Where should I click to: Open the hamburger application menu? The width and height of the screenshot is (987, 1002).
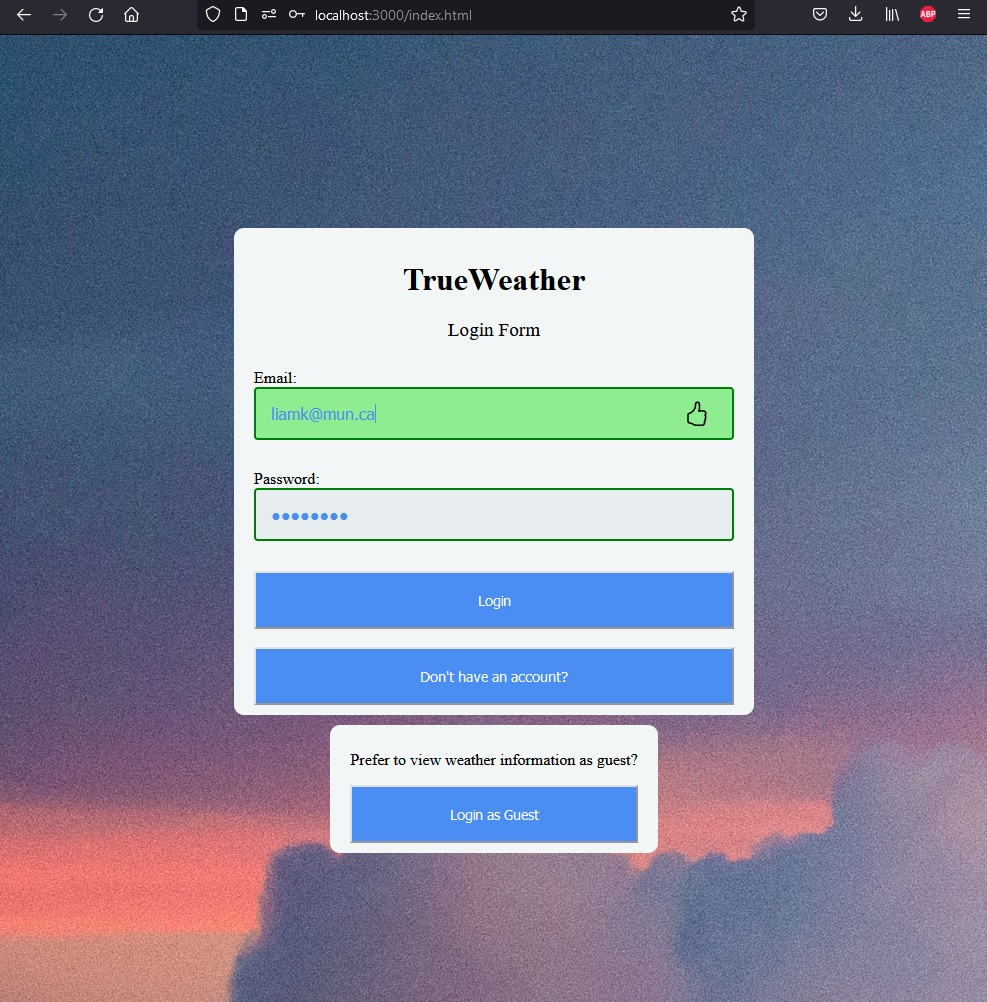click(x=963, y=14)
